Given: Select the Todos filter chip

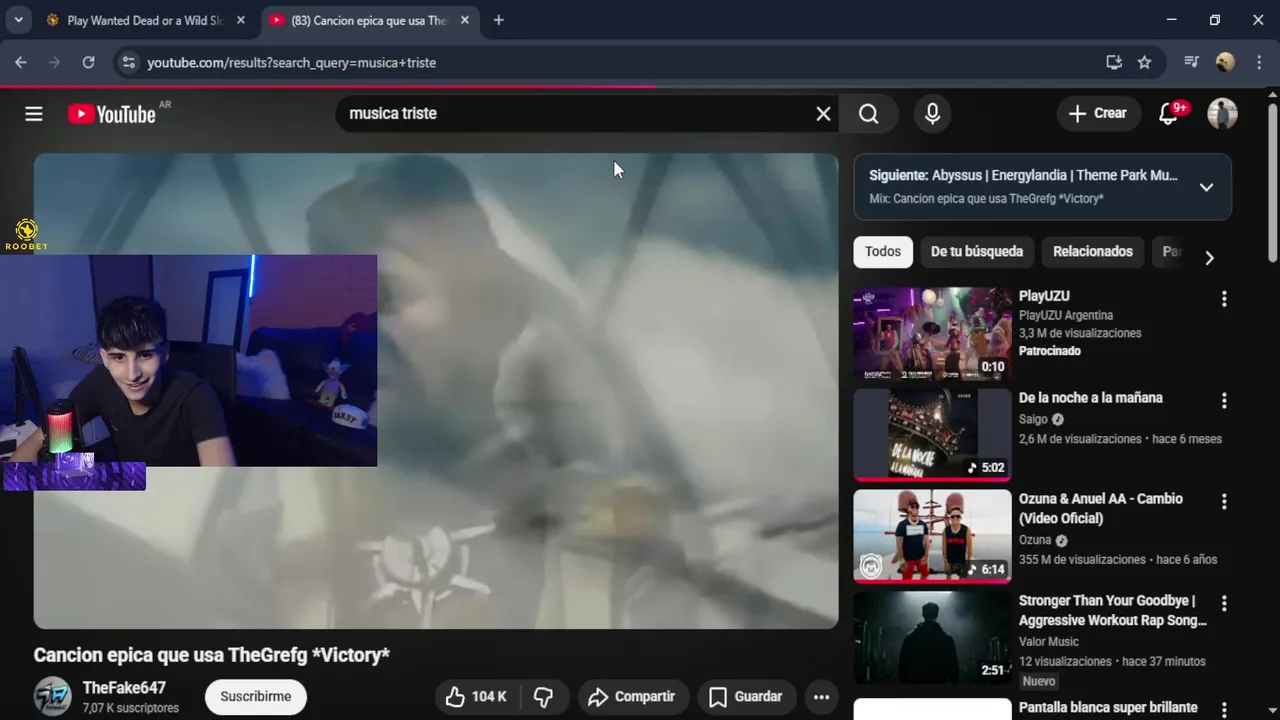Looking at the screenshot, I should tap(883, 252).
